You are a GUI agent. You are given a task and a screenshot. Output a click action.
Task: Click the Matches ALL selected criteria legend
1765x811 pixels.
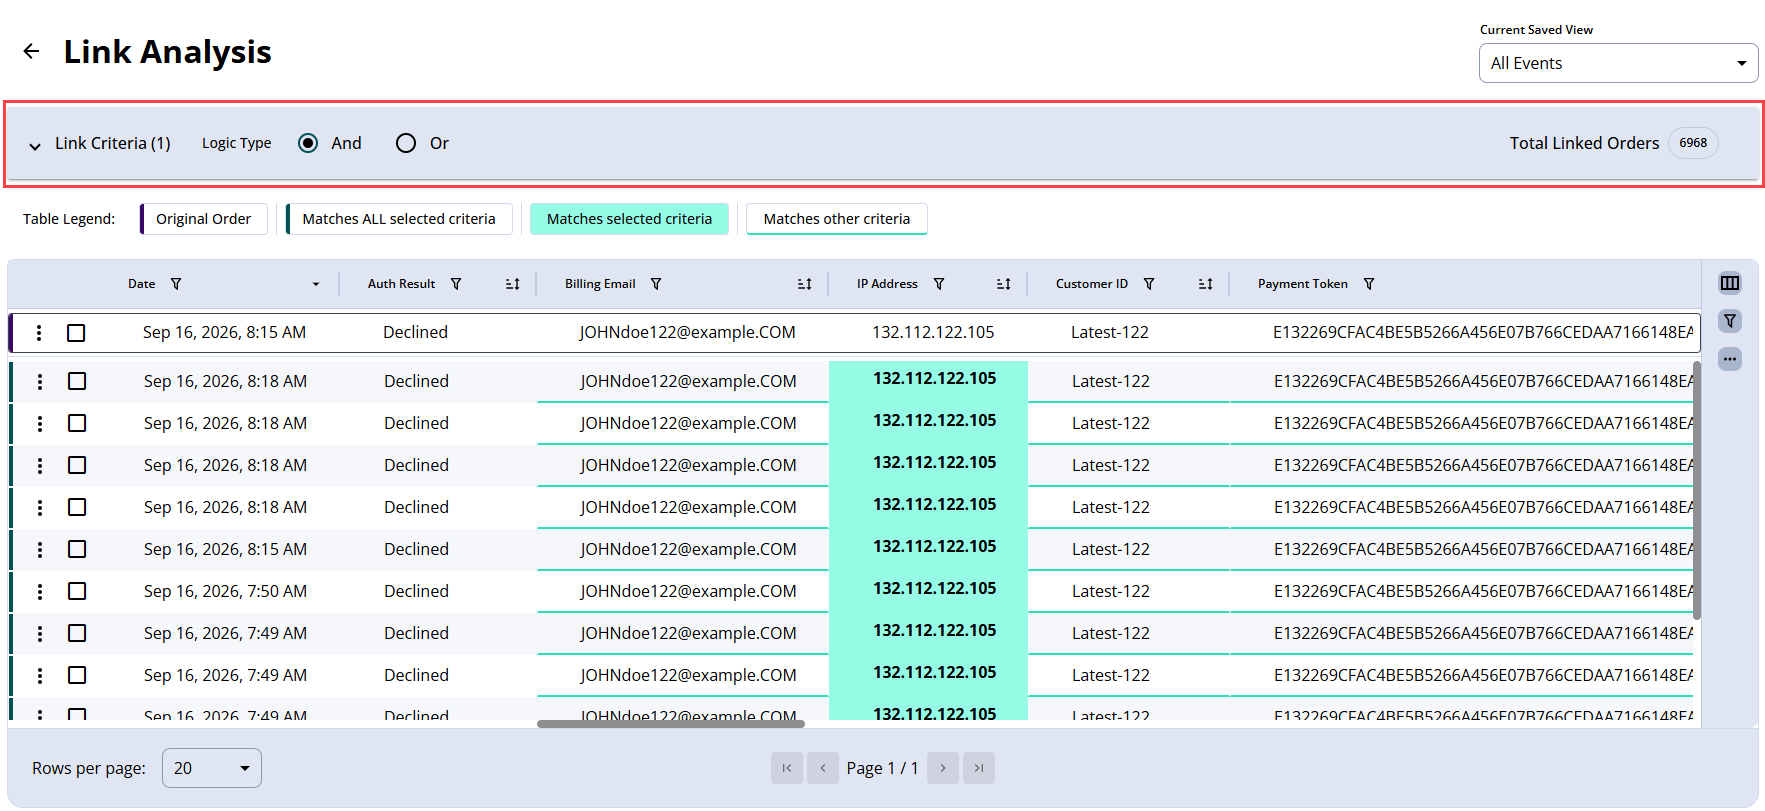point(399,219)
